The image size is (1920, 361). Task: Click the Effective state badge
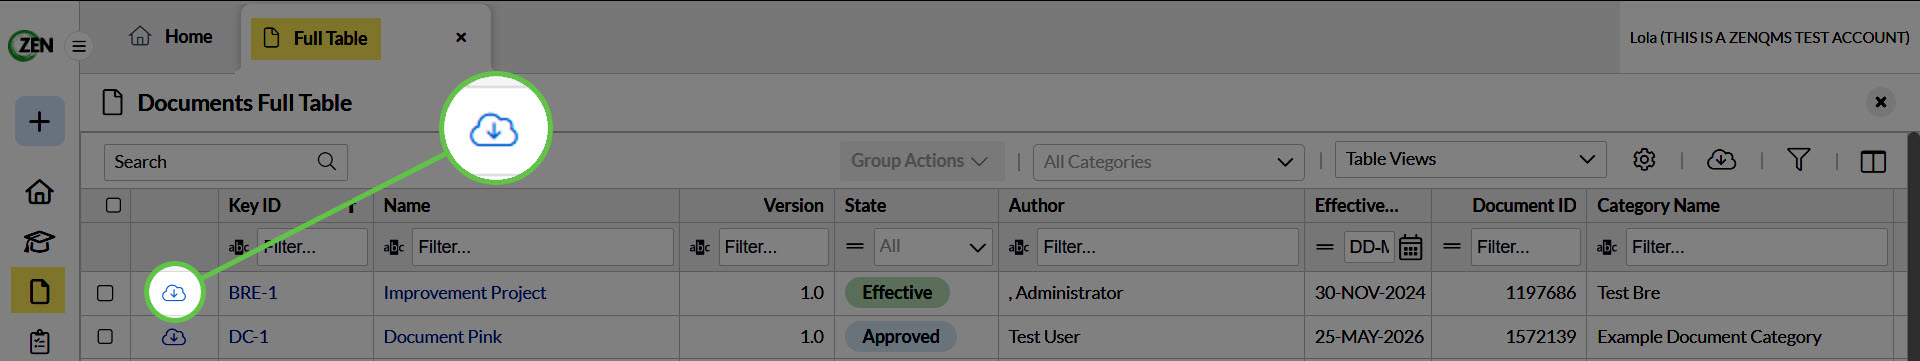pyautogui.click(x=897, y=293)
